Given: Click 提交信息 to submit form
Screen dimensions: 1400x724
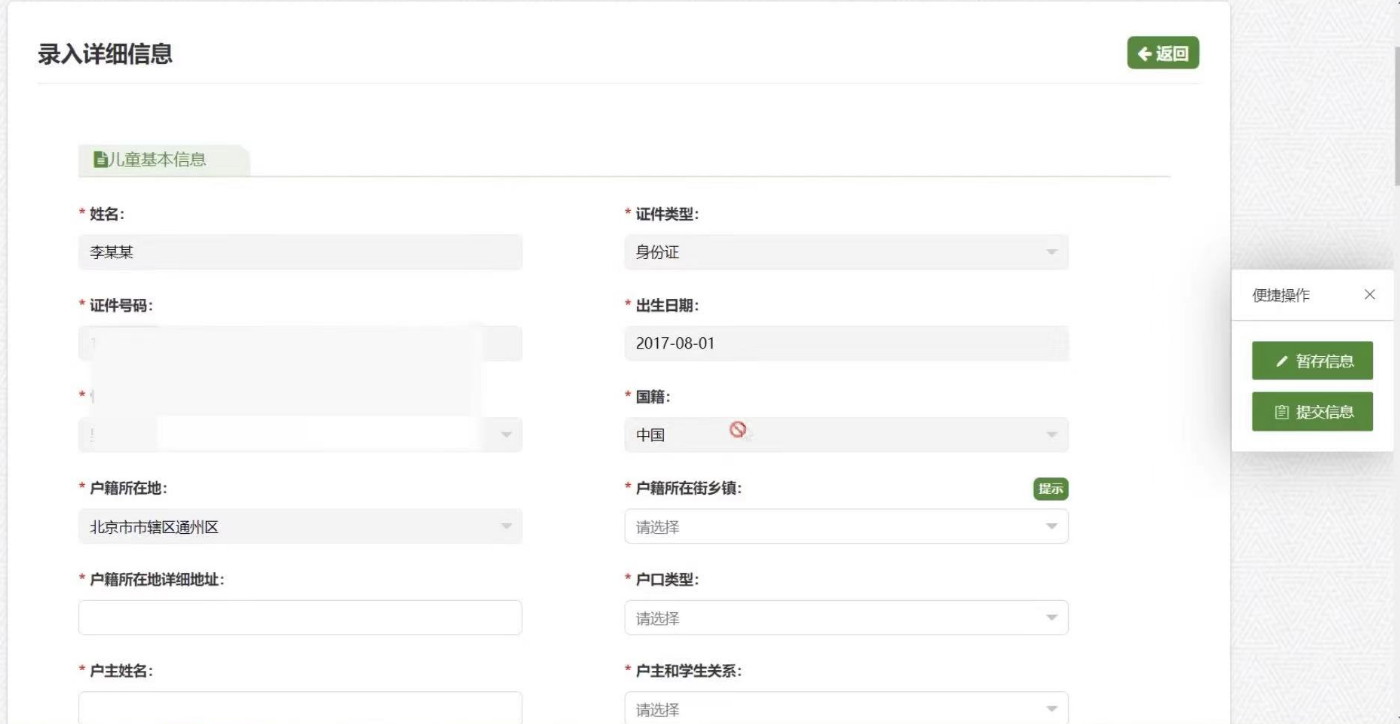Looking at the screenshot, I should pyautogui.click(x=1312, y=412).
